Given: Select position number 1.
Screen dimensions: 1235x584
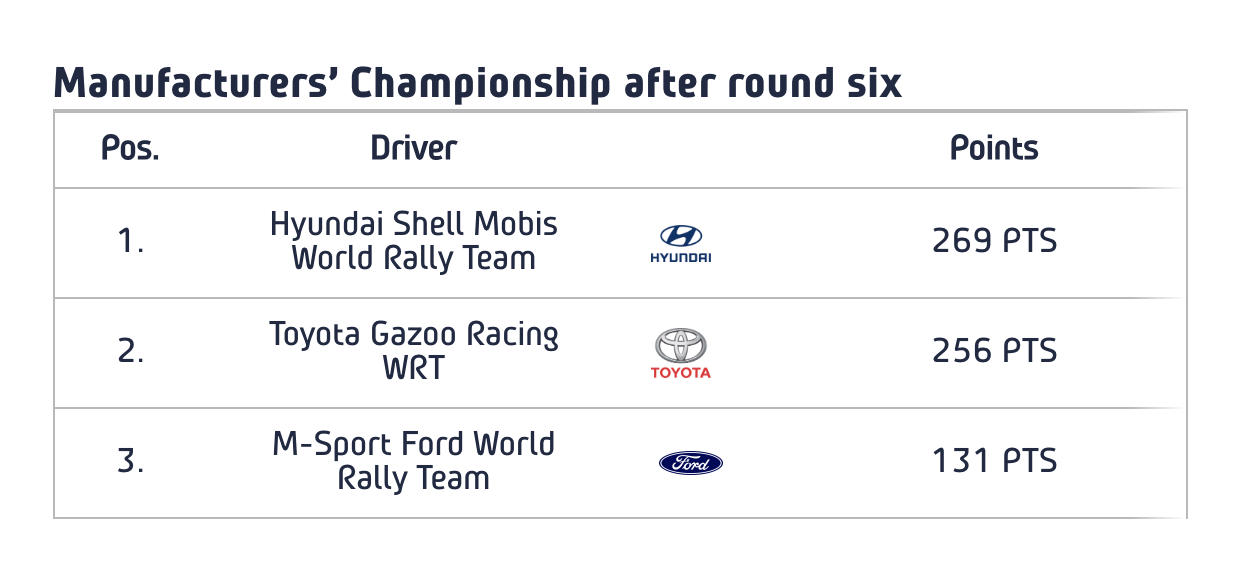Looking at the screenshot, I should coord(130,241).
